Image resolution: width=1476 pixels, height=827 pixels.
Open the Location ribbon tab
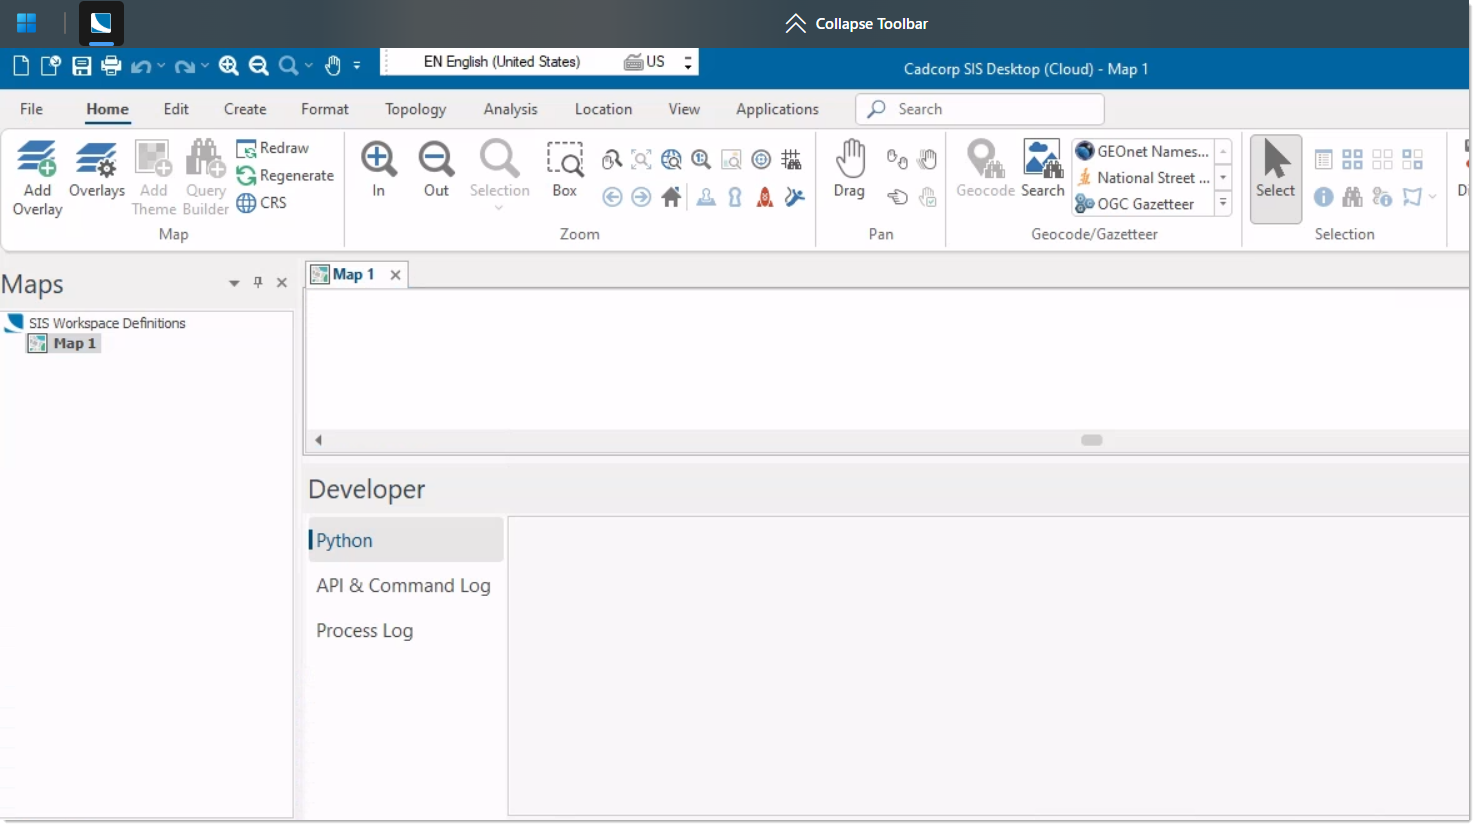pyautogui.click(x=603, y=109)
